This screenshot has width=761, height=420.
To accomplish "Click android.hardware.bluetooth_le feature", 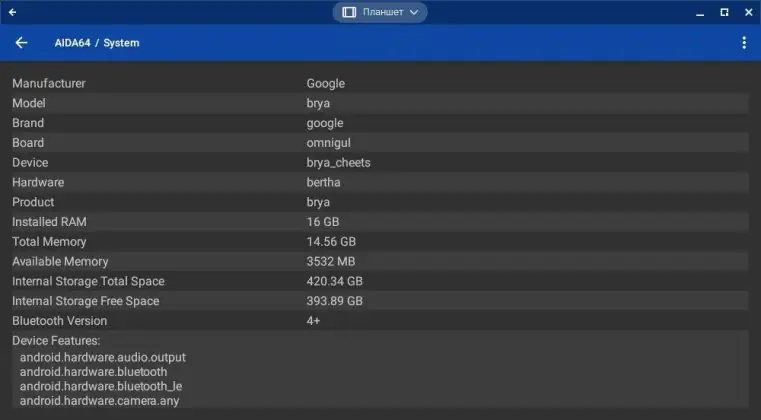I will [101, 386].
